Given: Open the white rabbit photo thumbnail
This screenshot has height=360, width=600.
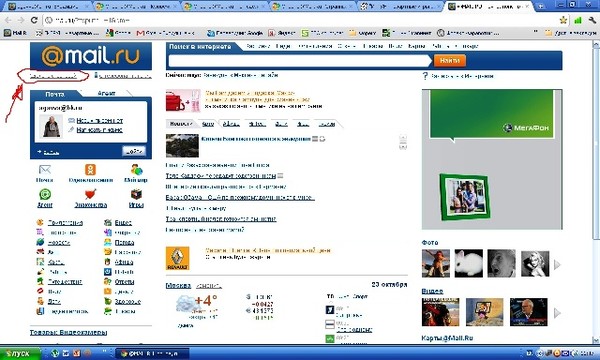Looking at the screenshot, I should (x=468, y=263).
